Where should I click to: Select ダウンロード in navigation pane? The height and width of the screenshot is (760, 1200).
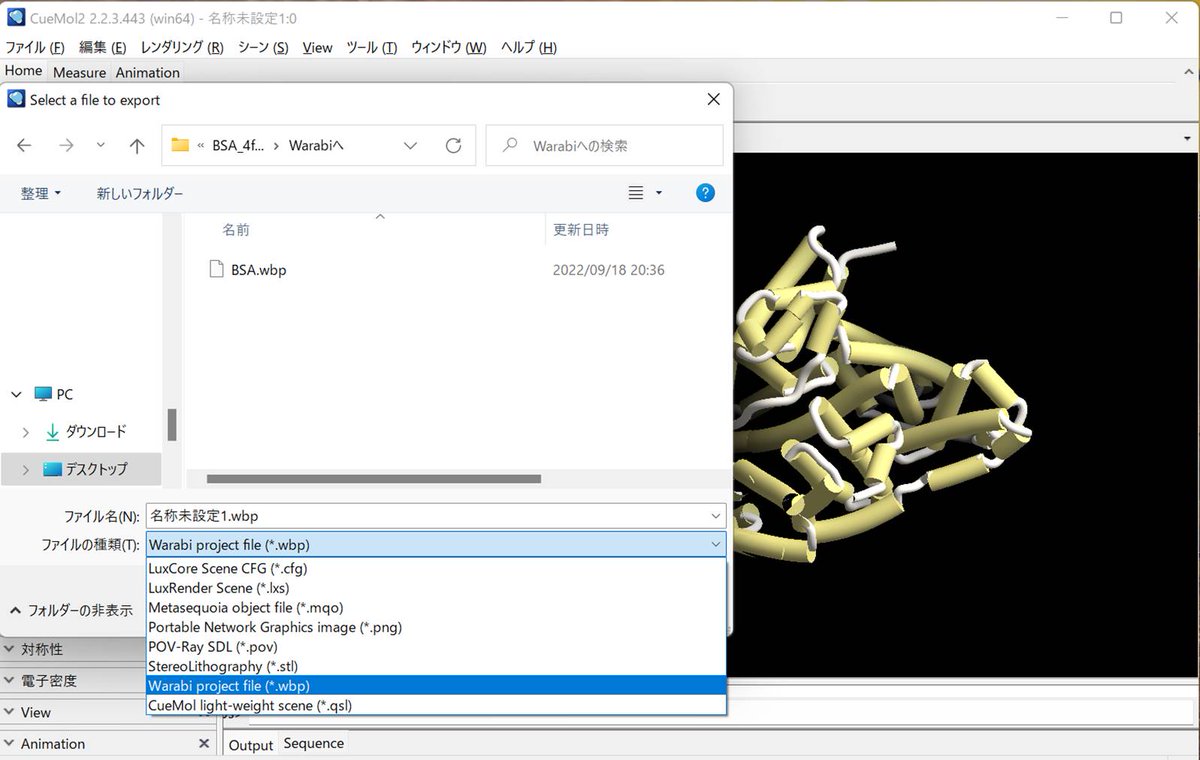pos(86,432)
